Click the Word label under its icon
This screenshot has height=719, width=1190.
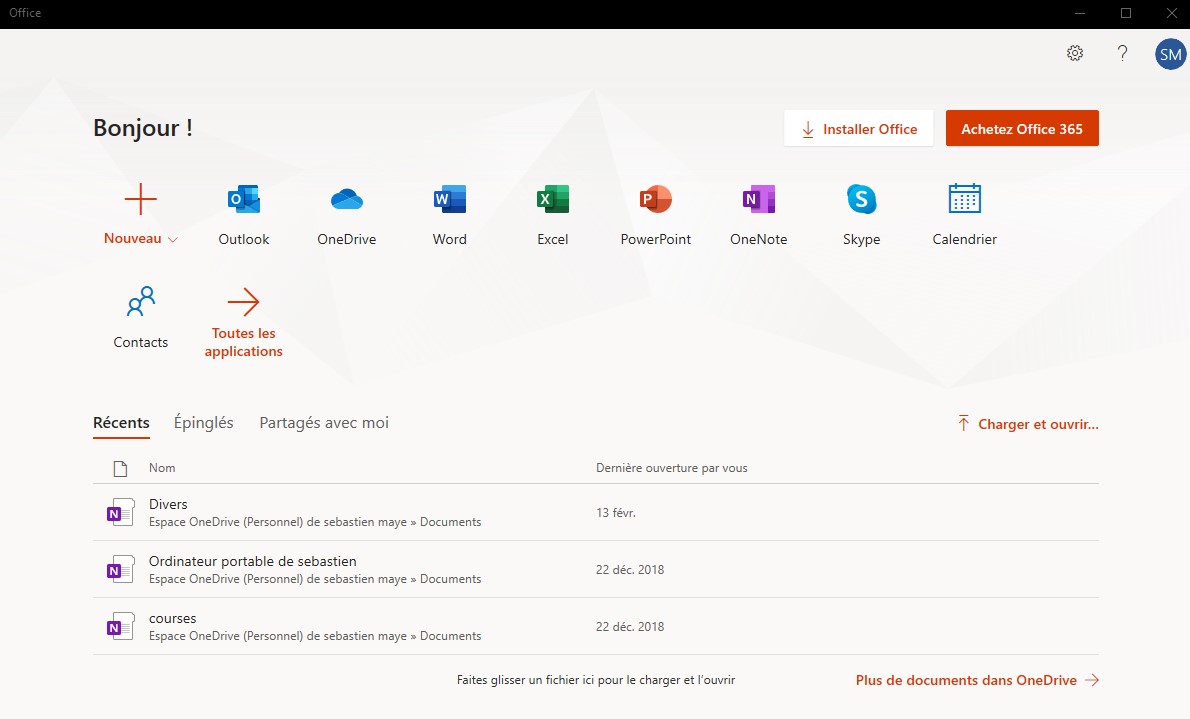pos(449,239)
